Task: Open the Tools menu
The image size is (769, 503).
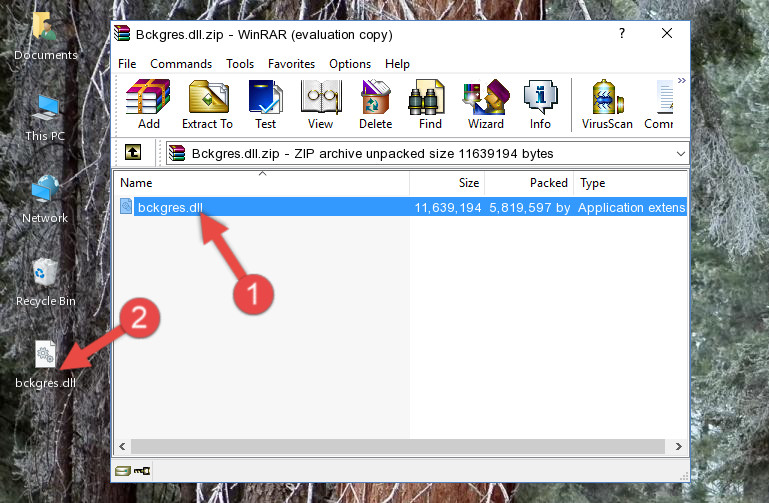Action: click(240, 64)
